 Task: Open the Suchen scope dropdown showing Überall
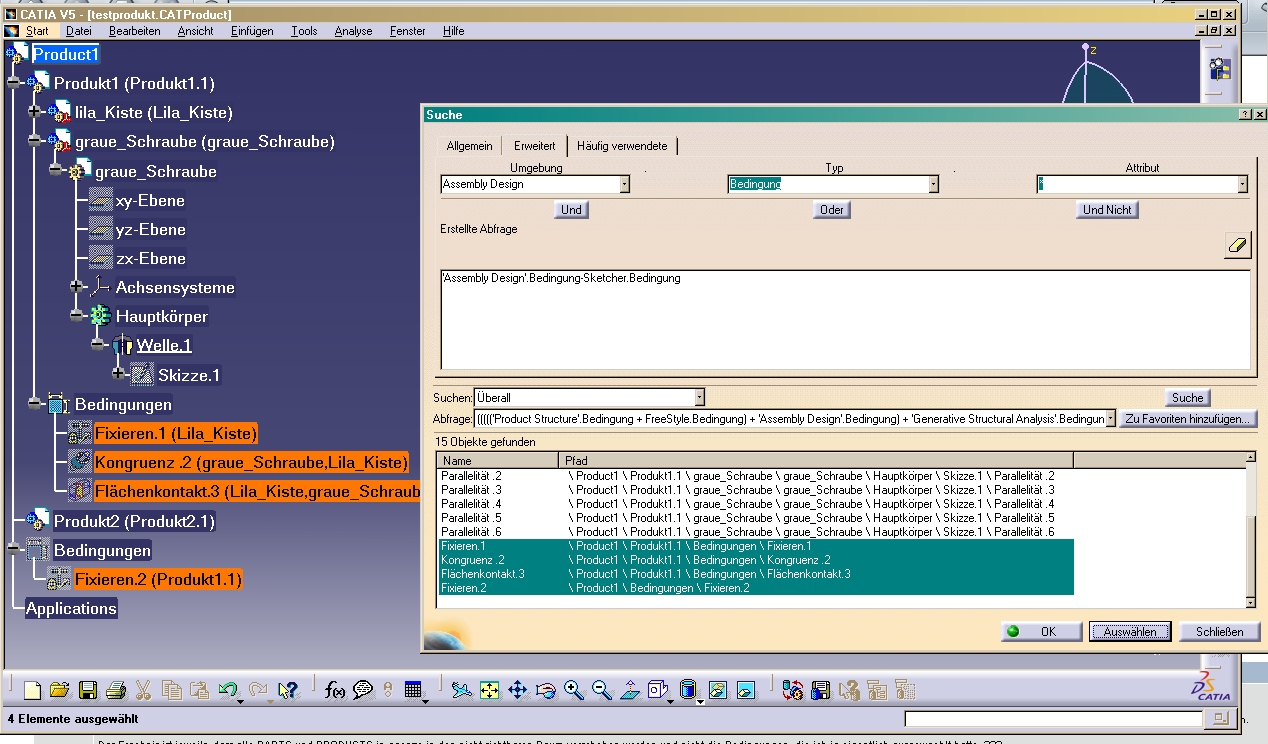699,397
